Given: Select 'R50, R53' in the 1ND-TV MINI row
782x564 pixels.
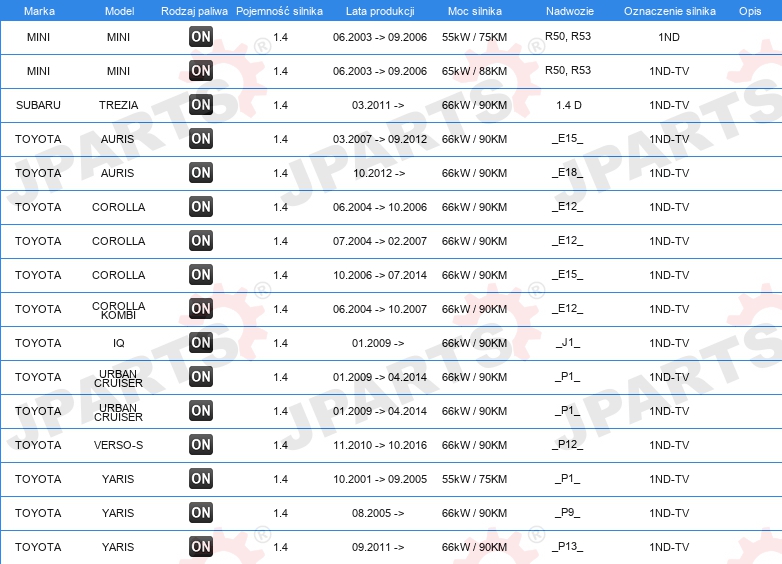Looking at the screenshot, I should (x=568, y=70).
